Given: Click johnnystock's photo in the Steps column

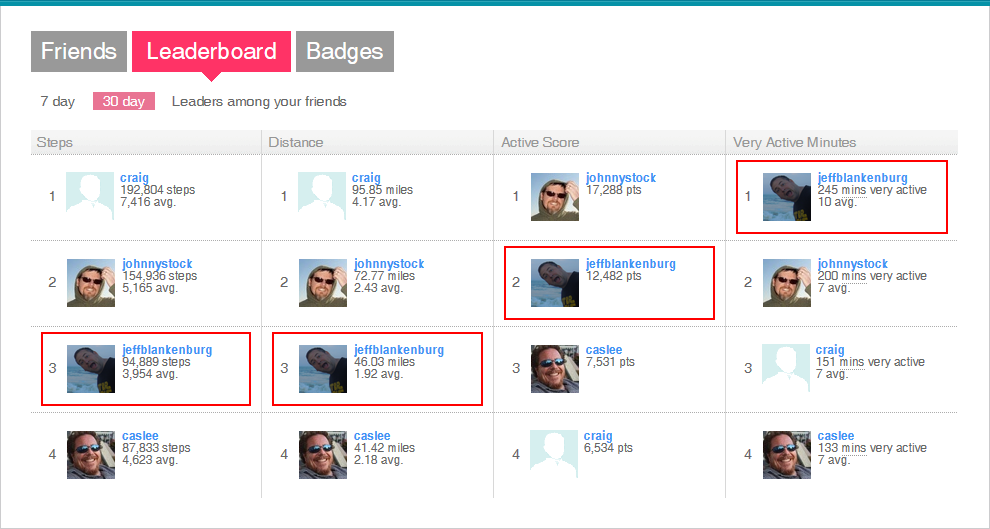Looking at the screenshot, I should (x=91, y=283).
